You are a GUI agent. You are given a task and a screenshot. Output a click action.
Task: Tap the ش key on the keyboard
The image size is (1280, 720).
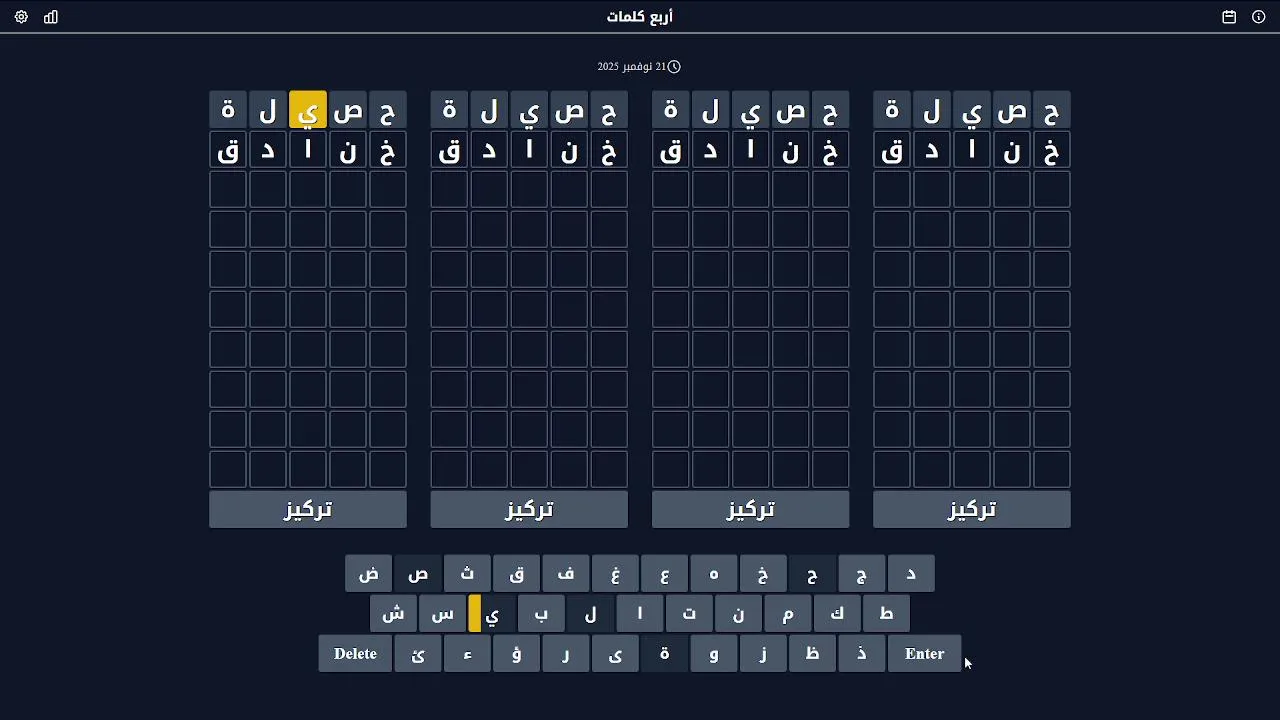click(x=393, y=614)
